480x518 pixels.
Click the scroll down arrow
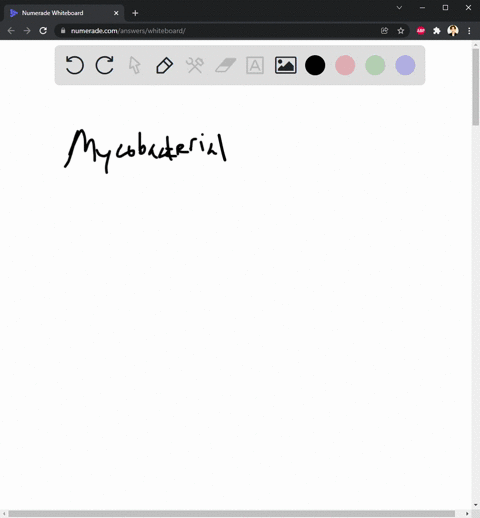476,505
